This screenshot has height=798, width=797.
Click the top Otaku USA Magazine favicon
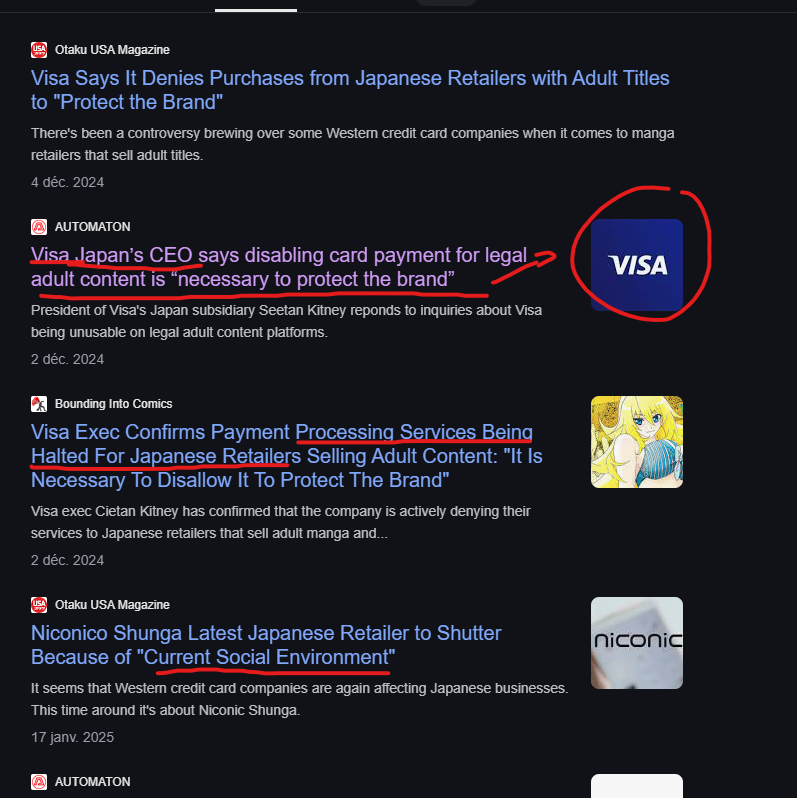(39, 50)
